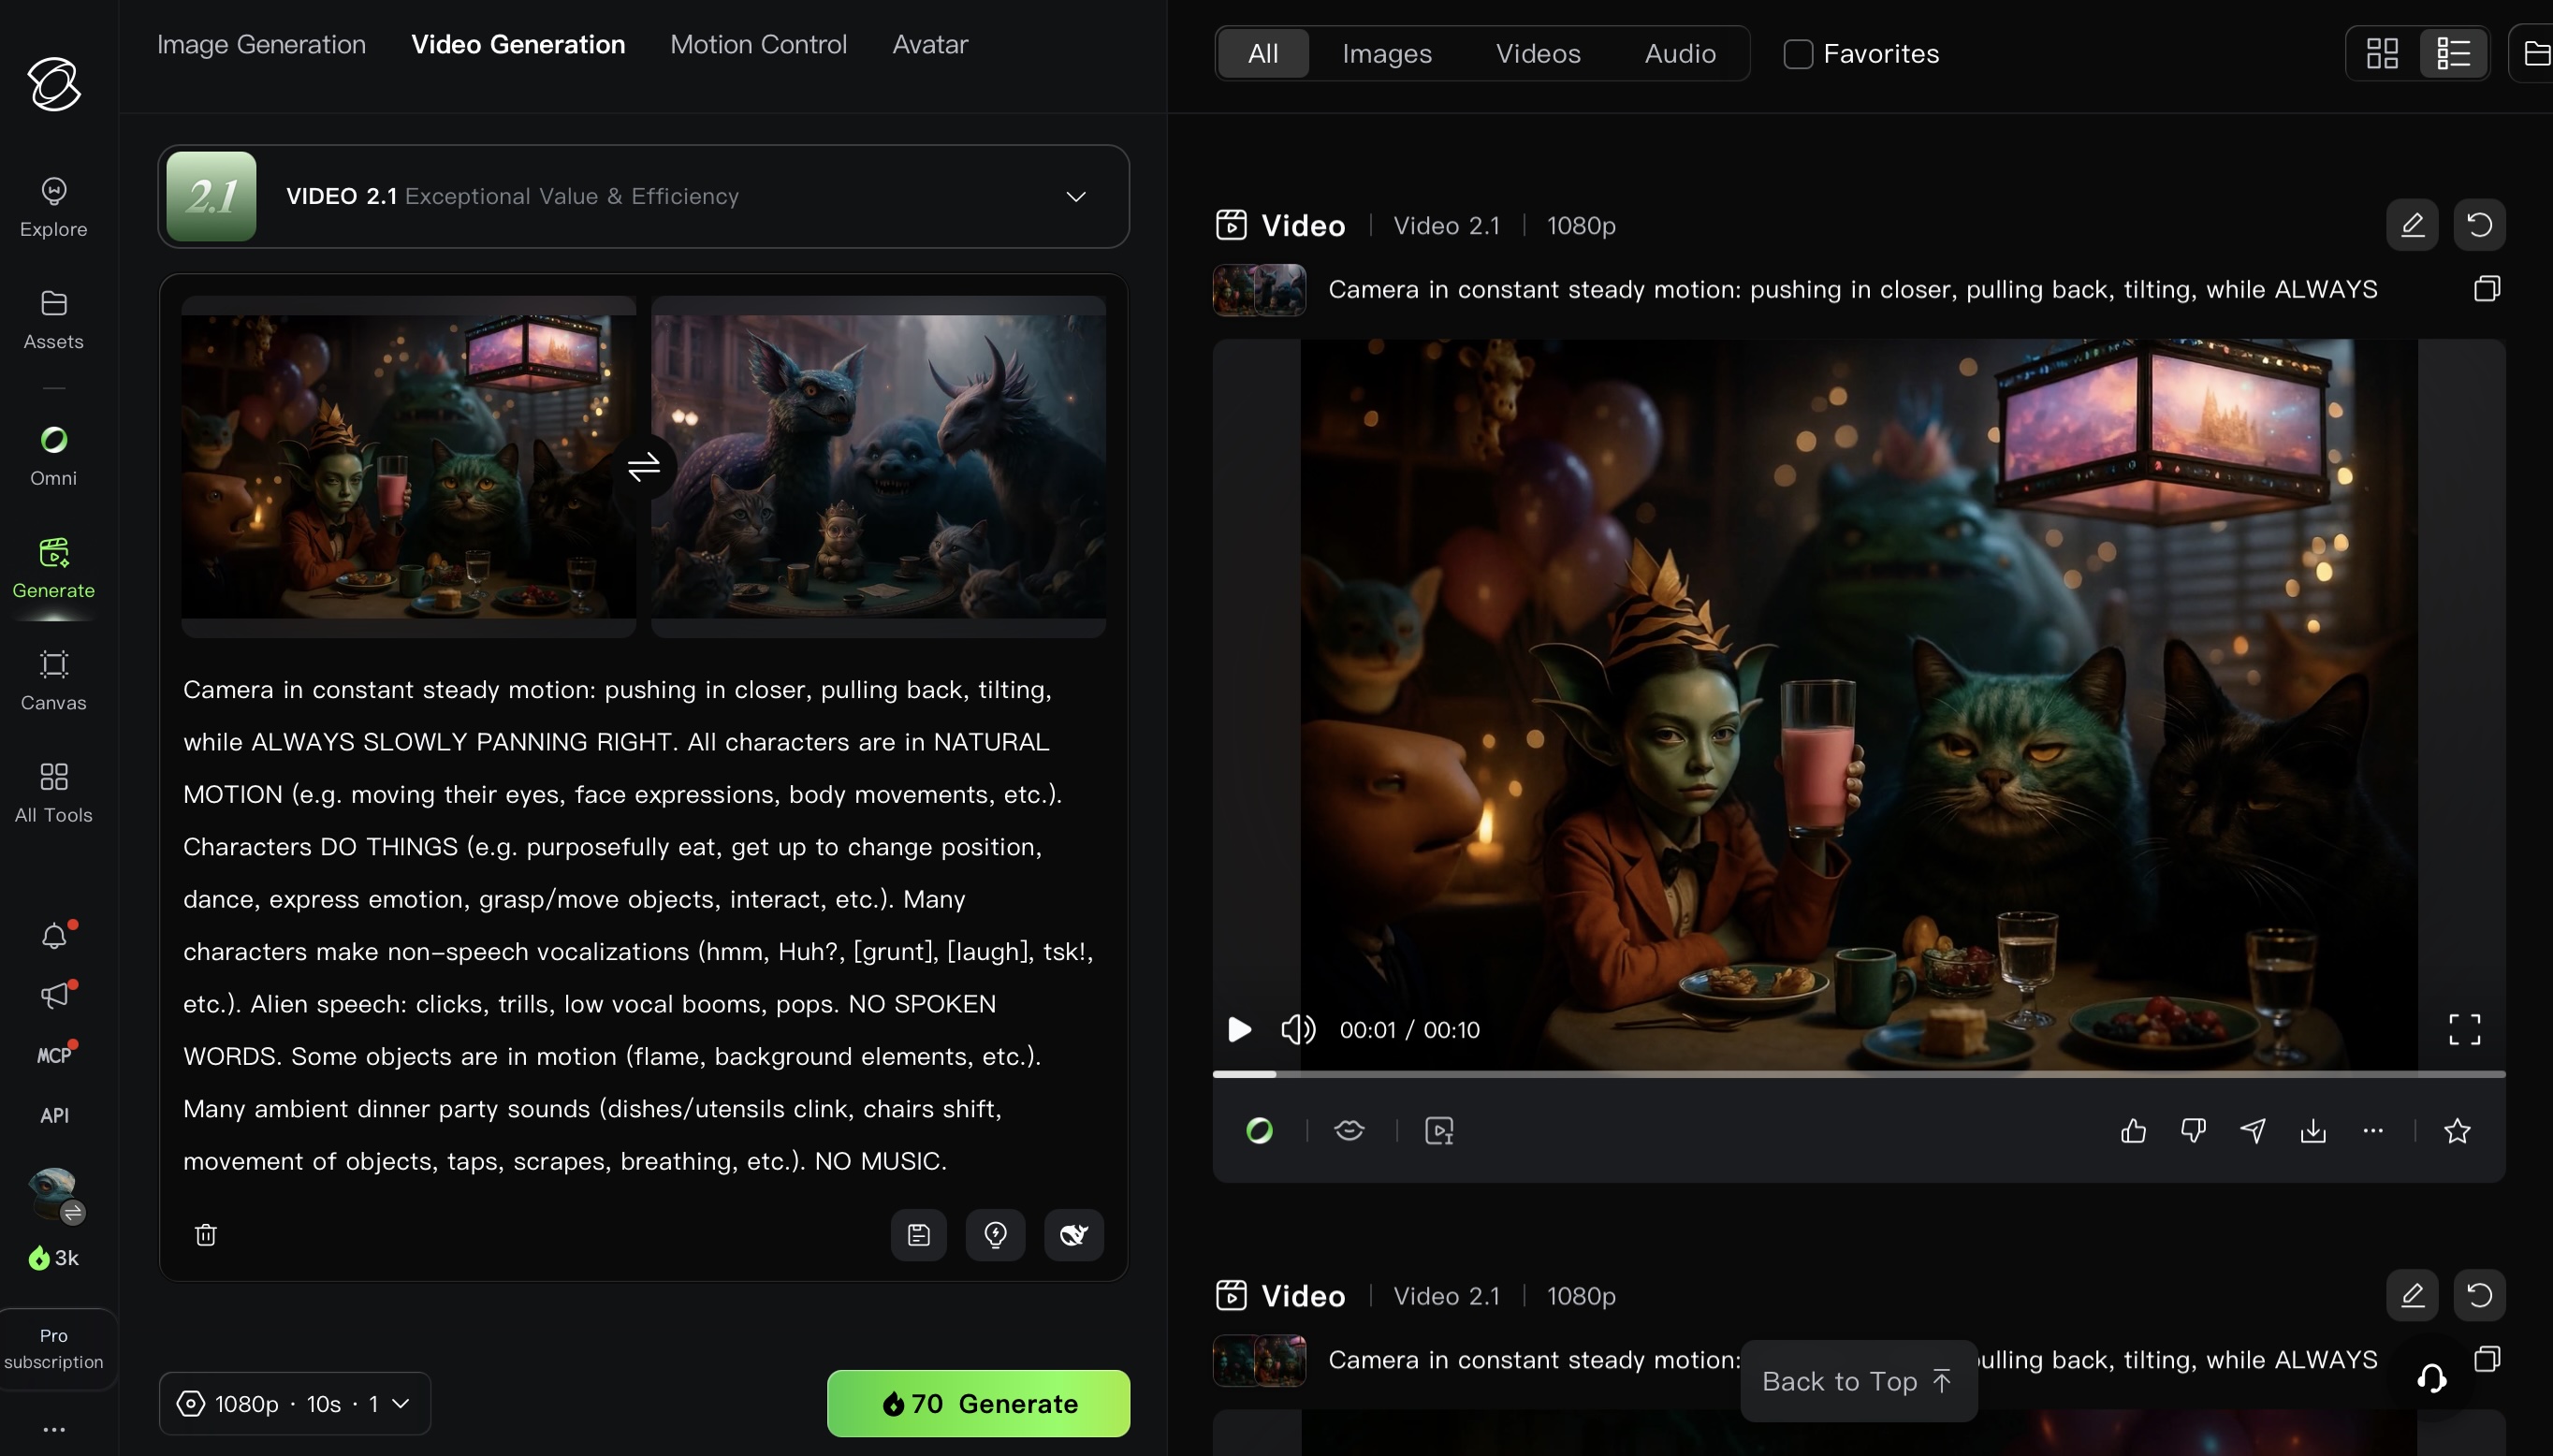Viewport: 2553px width, 1456px height.
Task: Play the first video
Action: (x=1239, y=1029)
